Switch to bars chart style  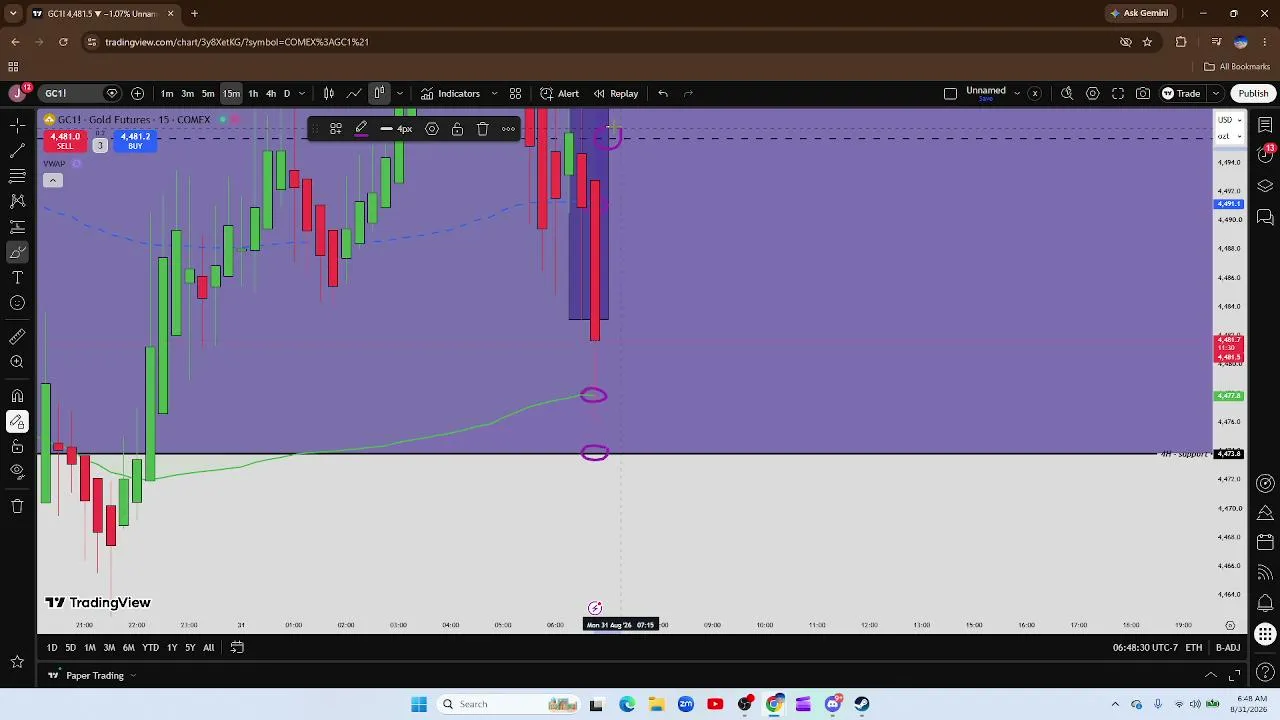pos(329,93)
